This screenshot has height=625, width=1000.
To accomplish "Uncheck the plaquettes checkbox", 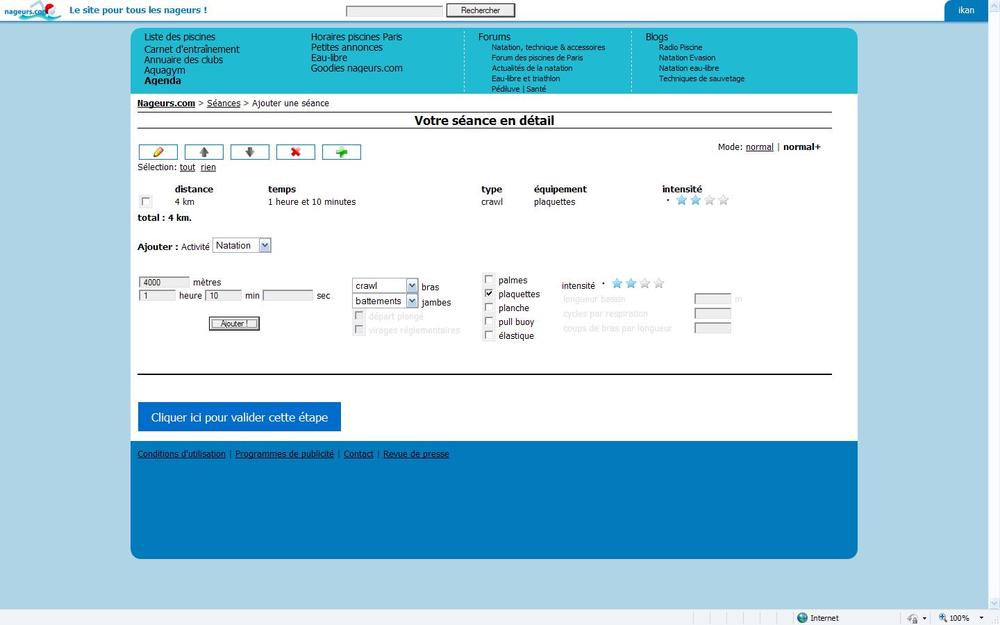I will (489, 294).
